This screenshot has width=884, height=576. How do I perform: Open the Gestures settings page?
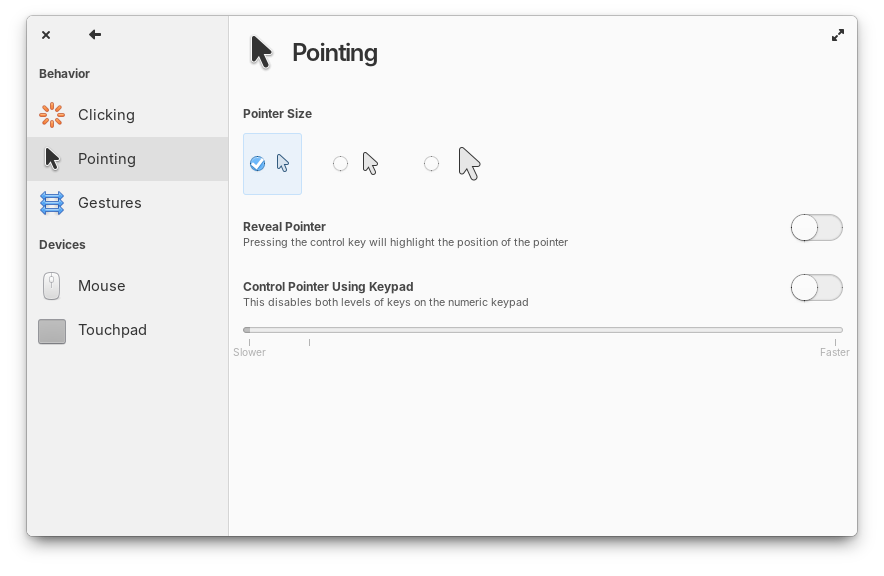(x=110, y=203)
